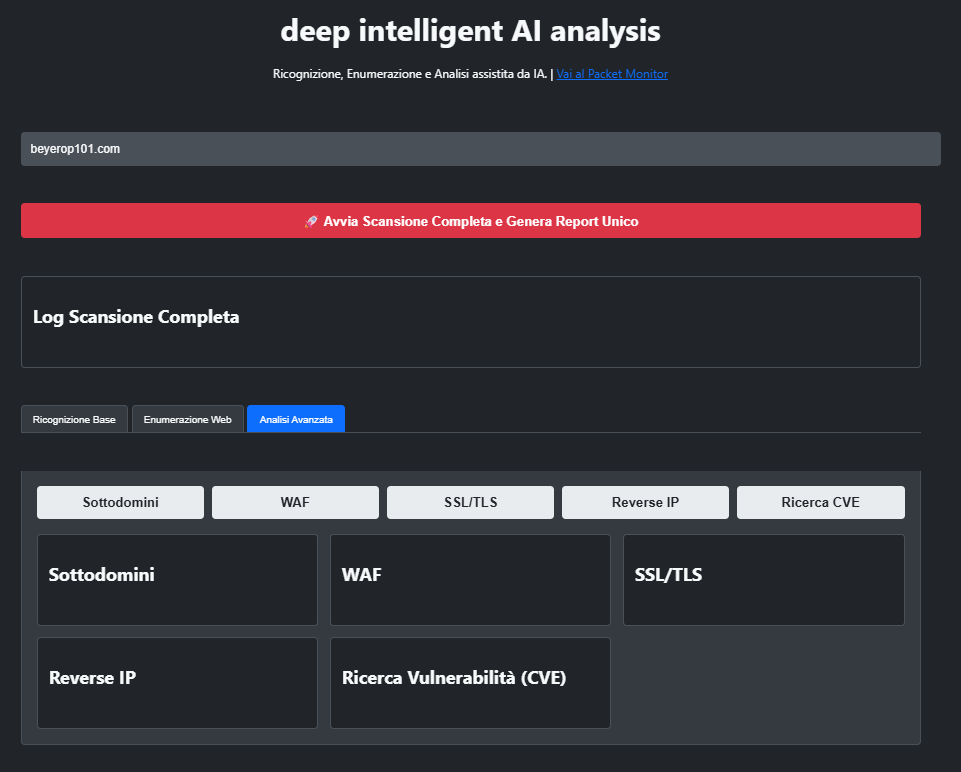The image size is (961, 772).
Task: Click the Log Scansione Completa area
Action: click(470, 322)
